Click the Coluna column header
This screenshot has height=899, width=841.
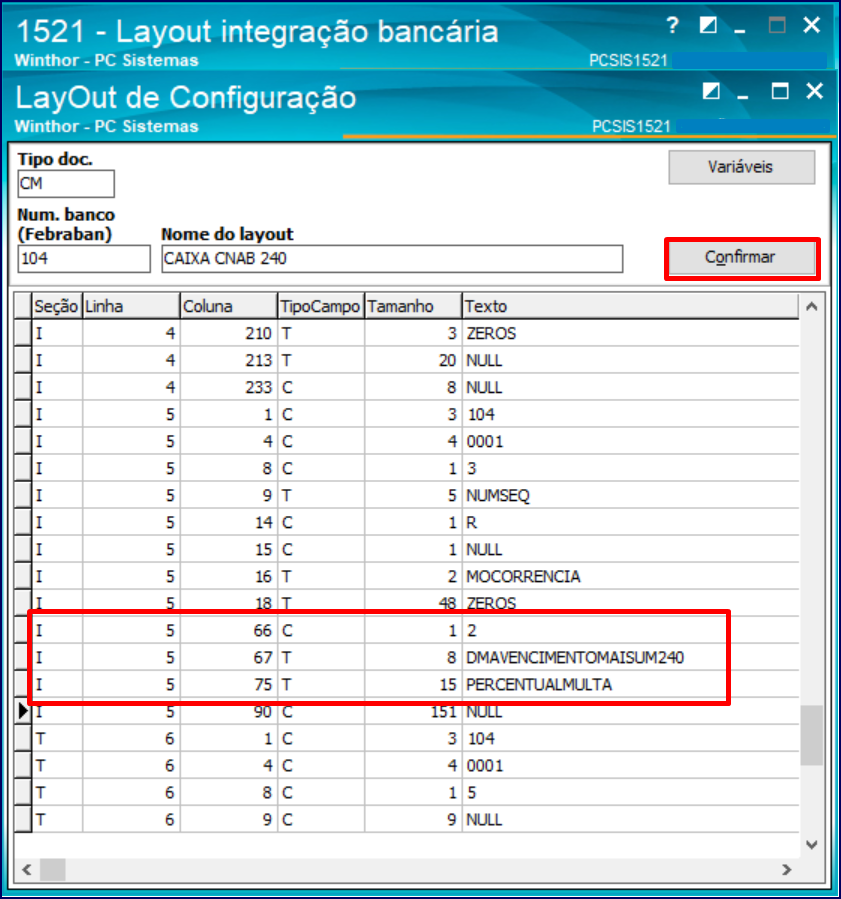tap(229, 306)
